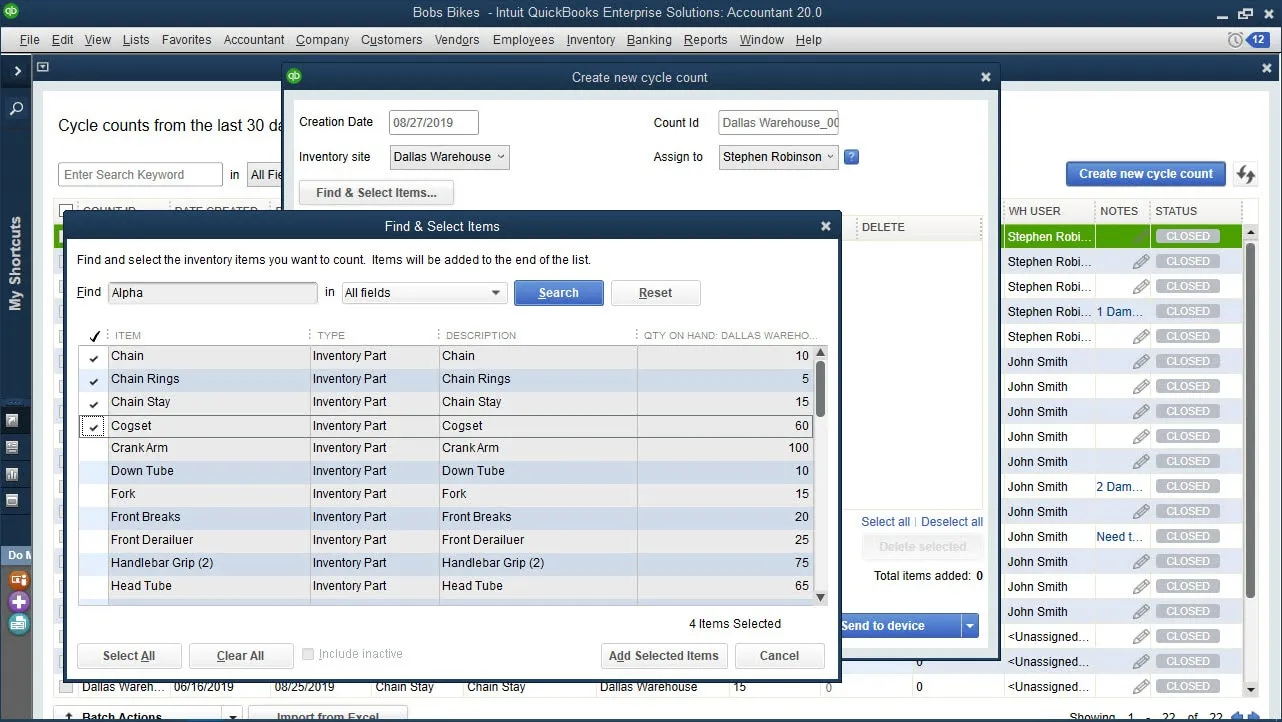
Task: Open the search magnifier in left sidebar
Action: pos(16,108)
